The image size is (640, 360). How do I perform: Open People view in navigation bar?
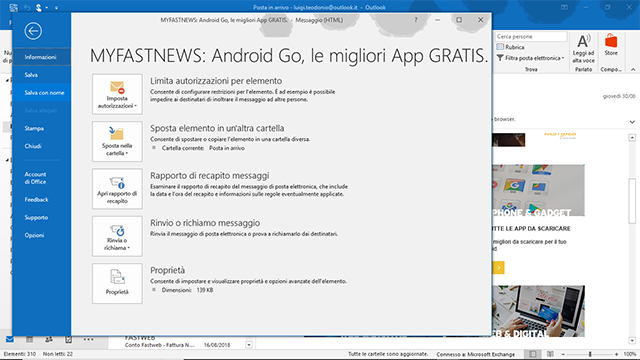point(49,339)
